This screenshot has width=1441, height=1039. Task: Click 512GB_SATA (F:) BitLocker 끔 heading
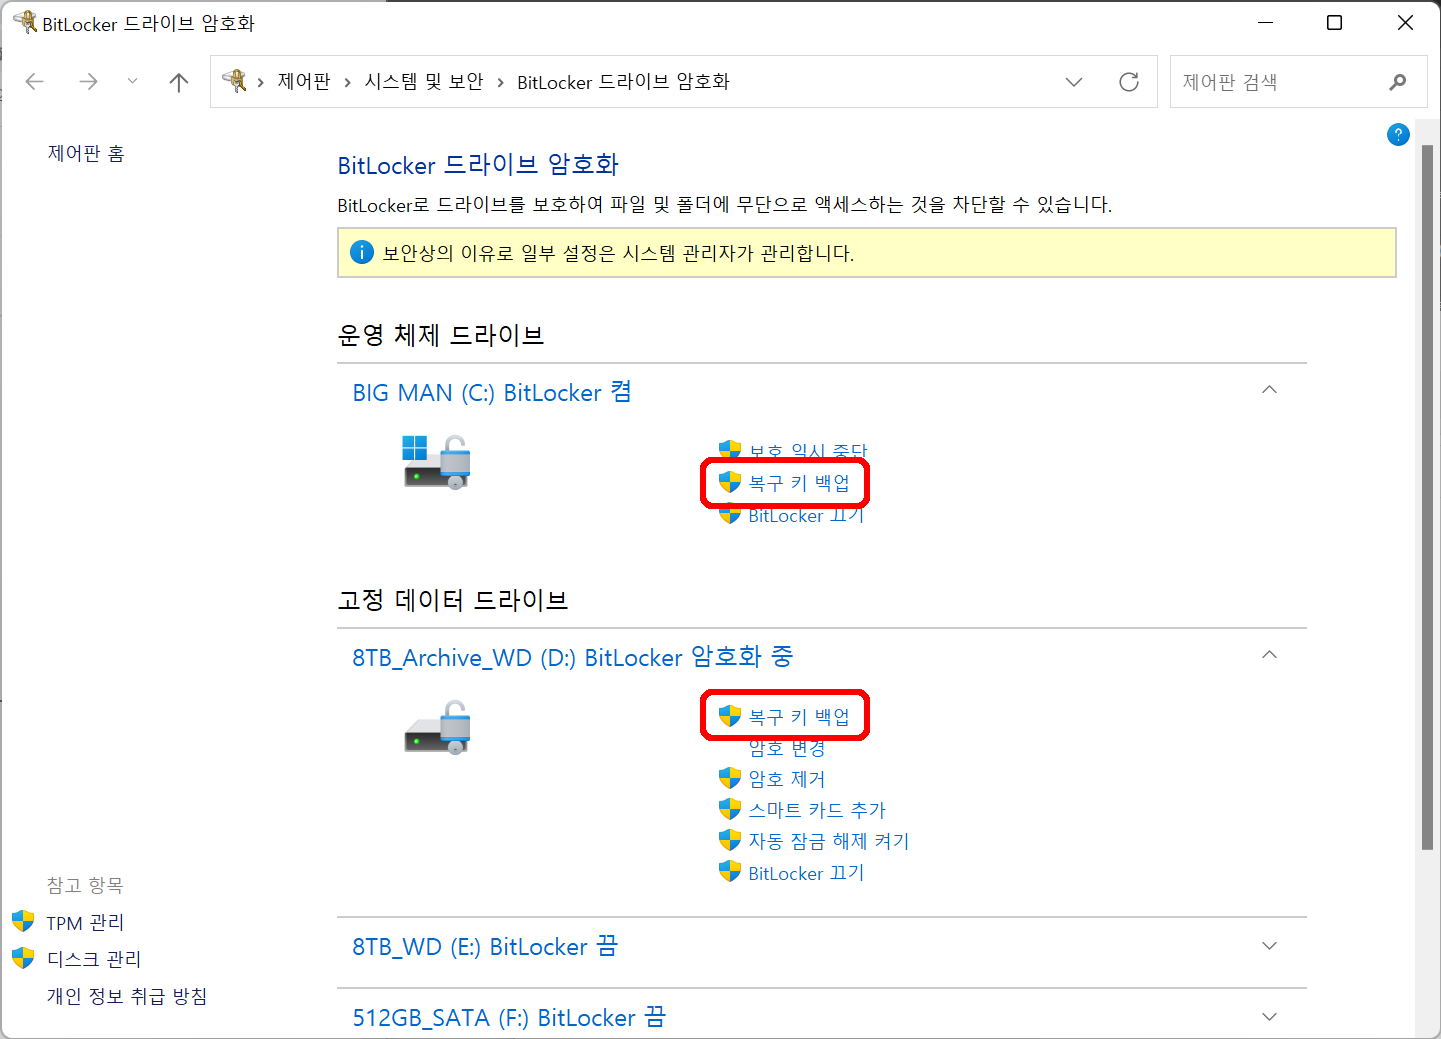point(509,1018)
